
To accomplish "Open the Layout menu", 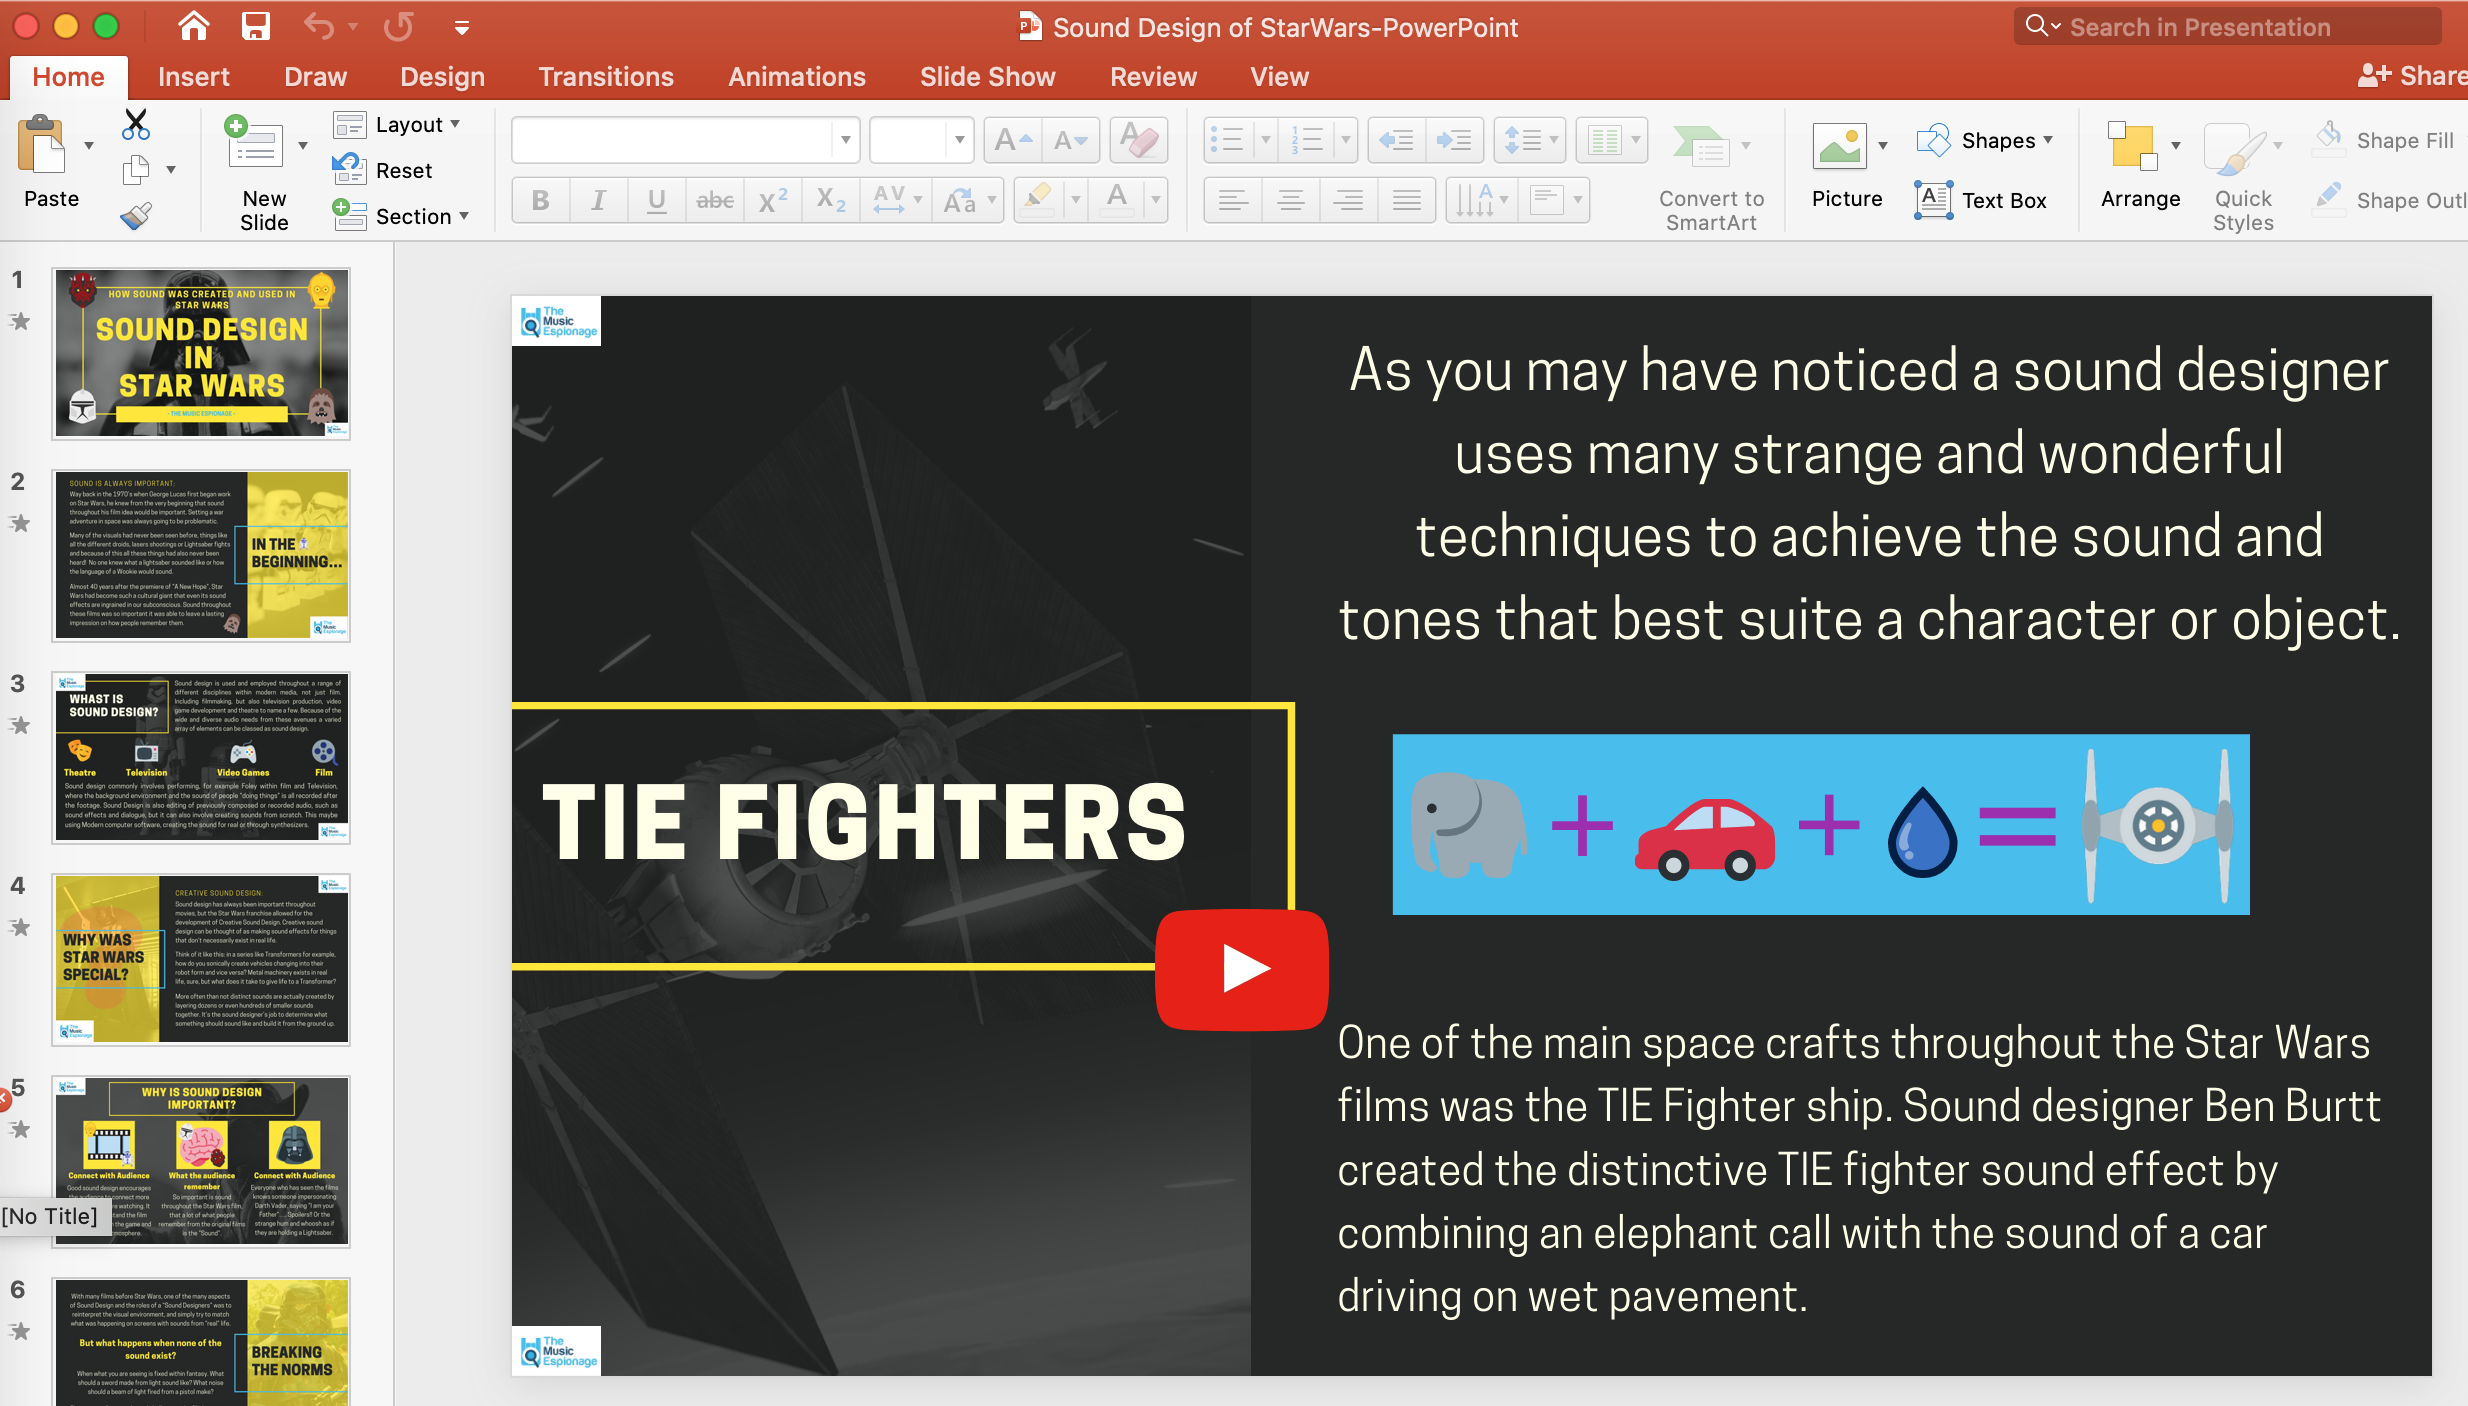I will [397, 125].
